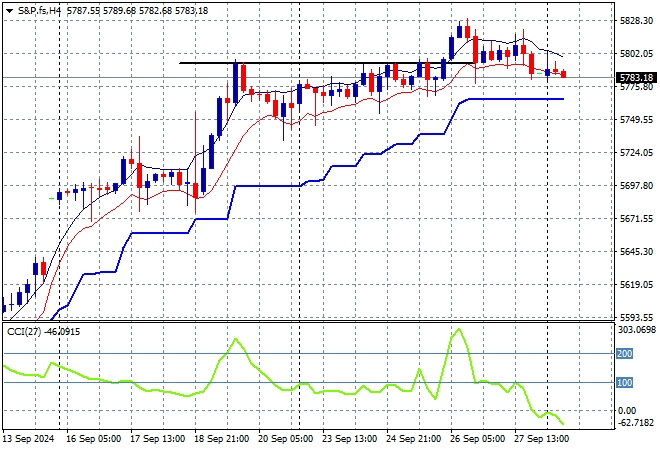Click the 27 Sep 13:00 time label

[541, 439]
